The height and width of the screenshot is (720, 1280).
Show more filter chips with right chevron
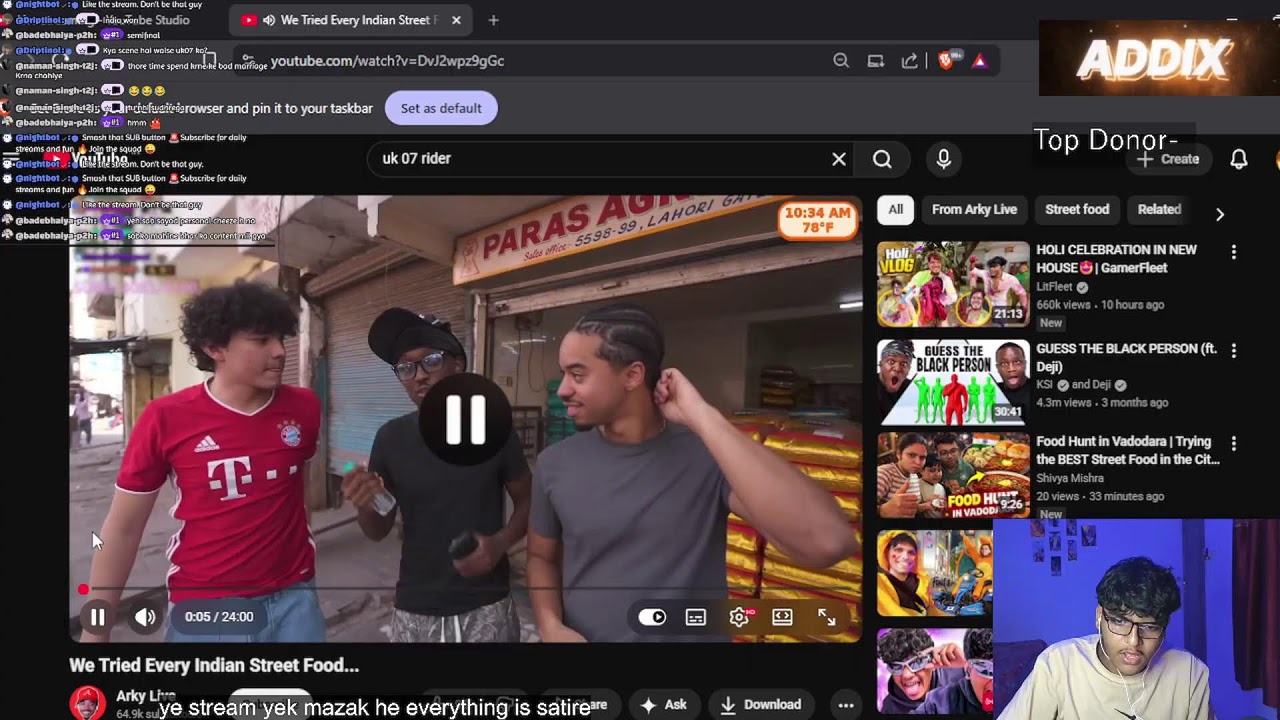[1219, 213]
